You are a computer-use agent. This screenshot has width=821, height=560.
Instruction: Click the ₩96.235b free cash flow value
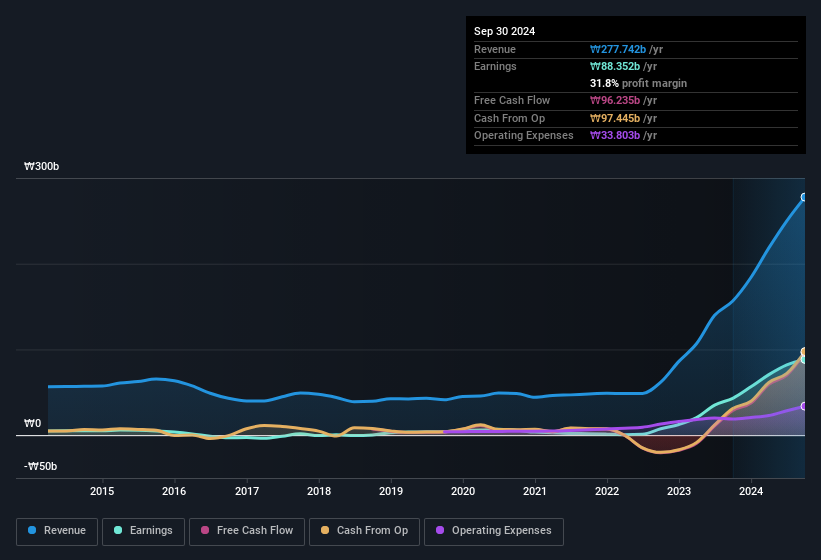[615, 100]
